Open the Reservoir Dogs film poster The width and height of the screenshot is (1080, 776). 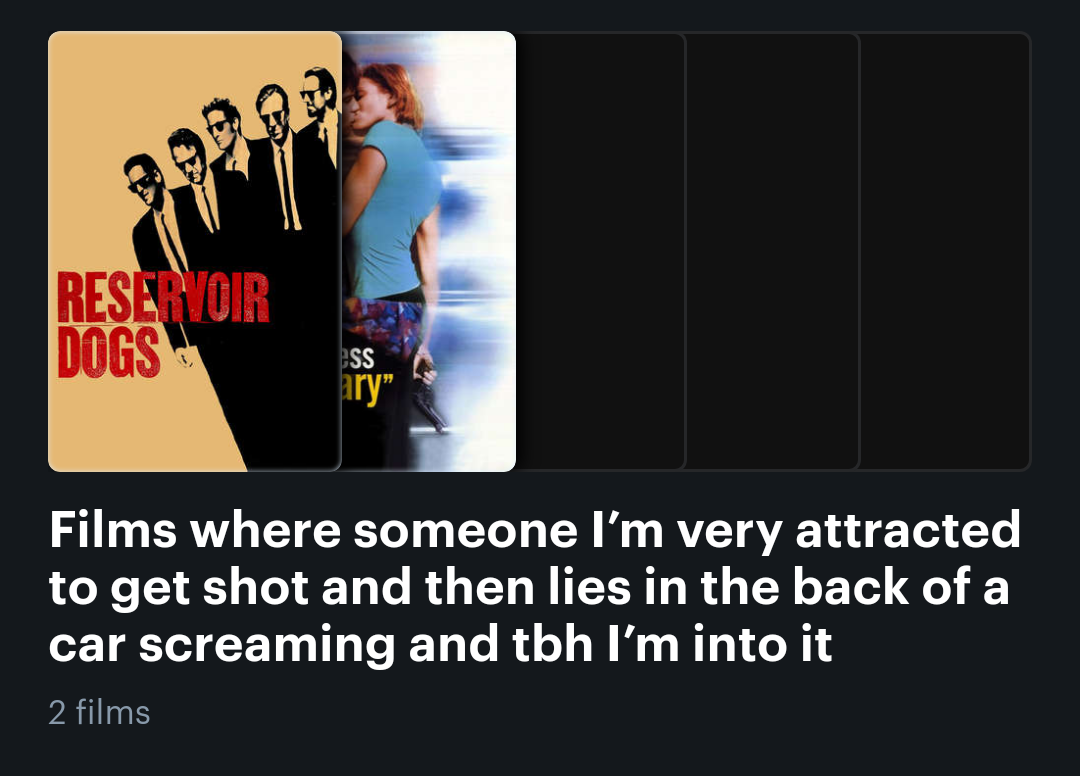195,251
